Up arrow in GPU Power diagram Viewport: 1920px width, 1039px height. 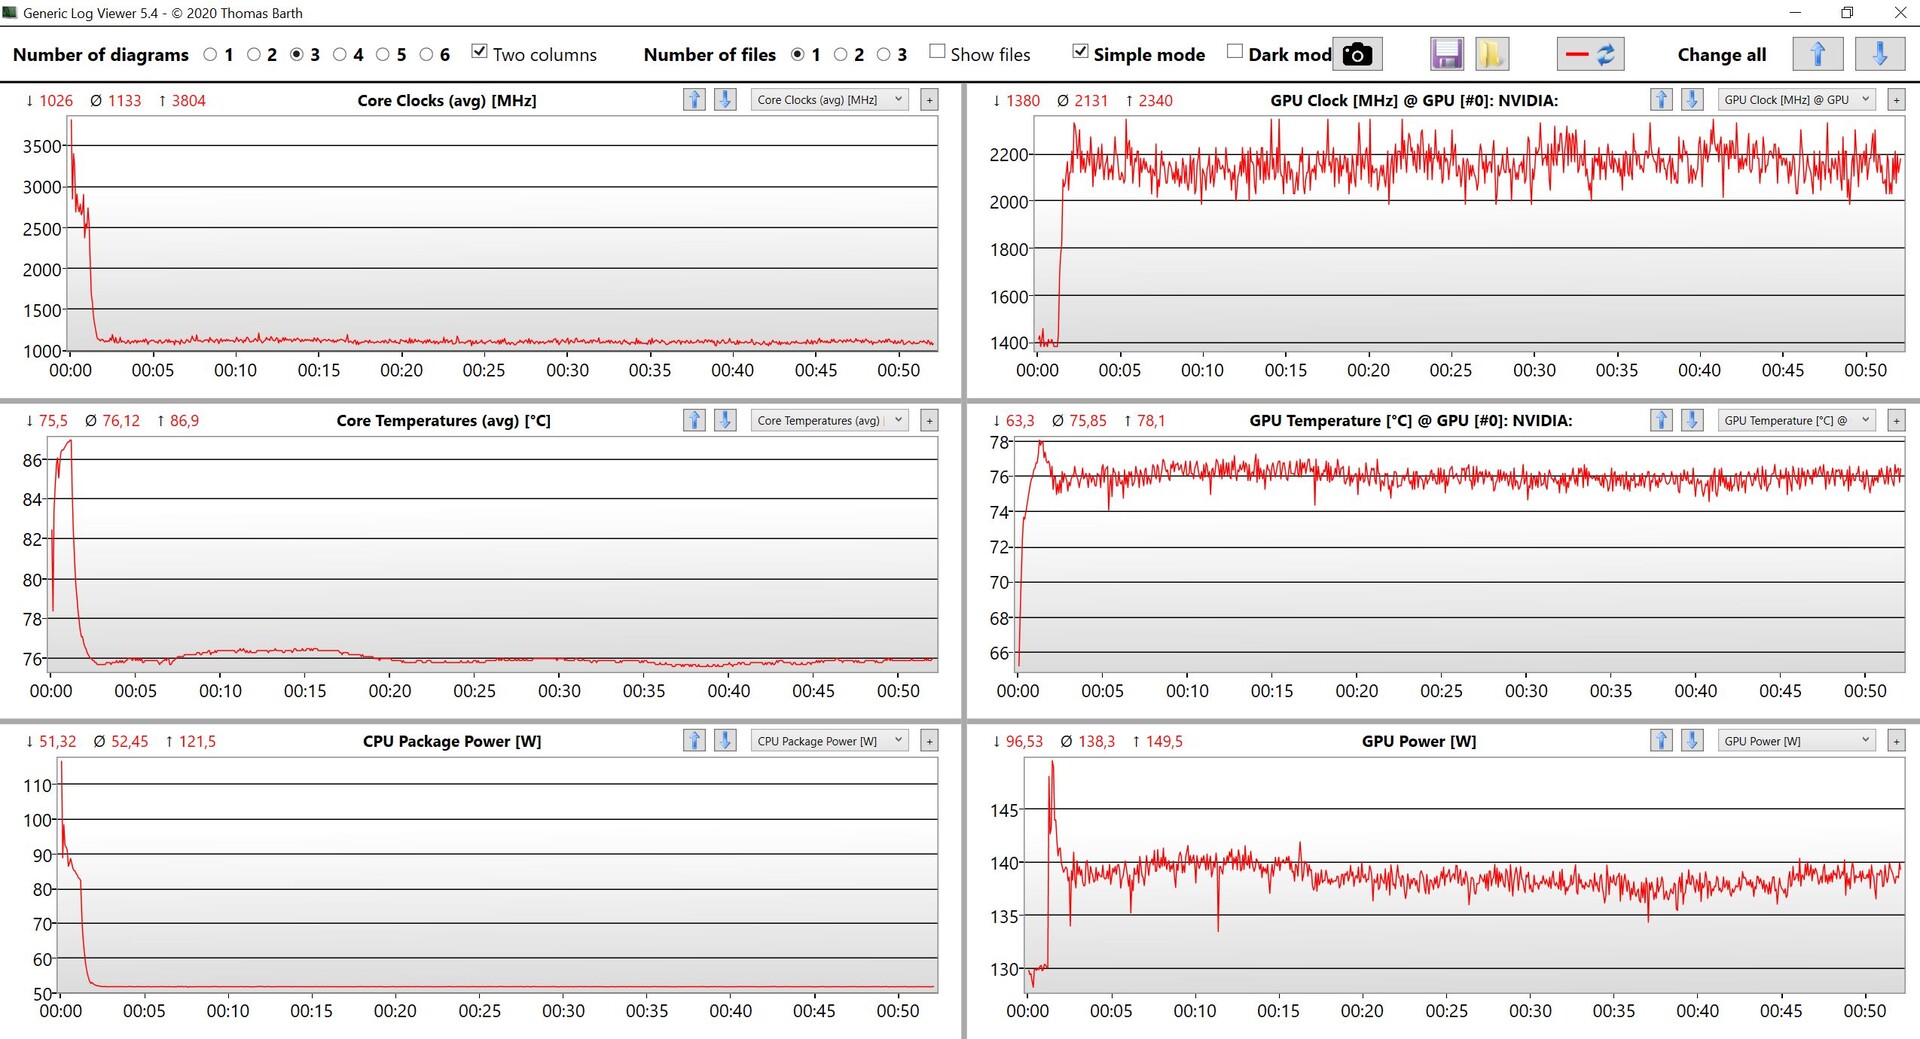[x=1661, y=740]
